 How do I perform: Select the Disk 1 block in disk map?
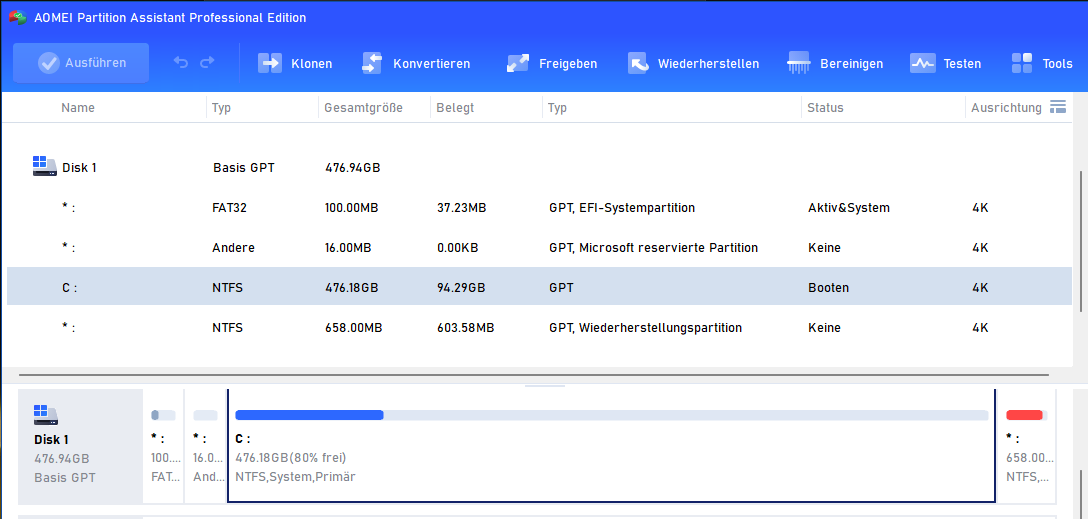pyautogui.click(x=80, y=446)
